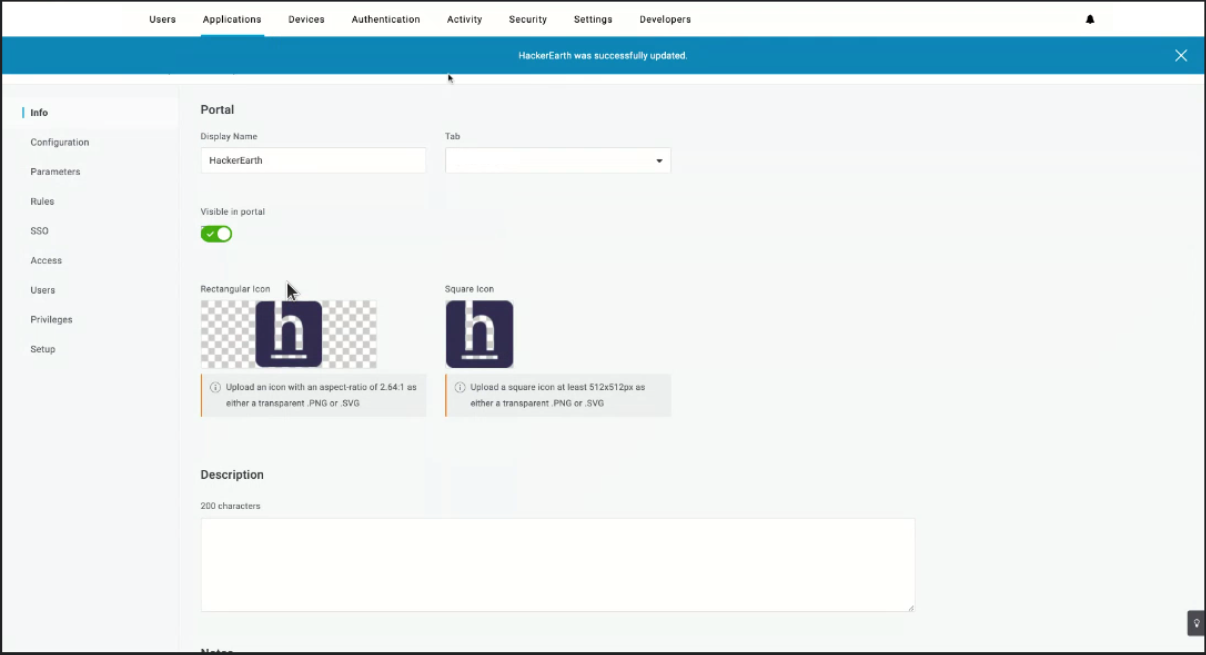This screenshot has height=655, width=1206.
Task: Open the Settings menu
Action: (593, 19)
